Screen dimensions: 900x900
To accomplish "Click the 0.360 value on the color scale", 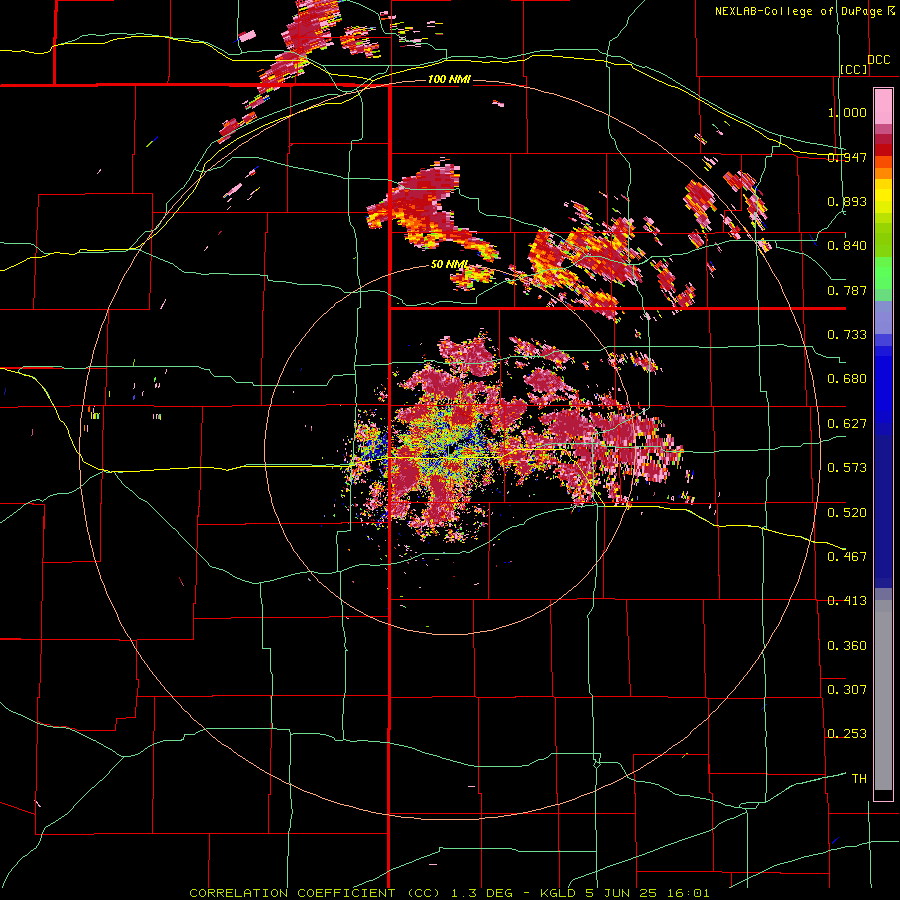I will pyautogui.click(x=847, y=645).
